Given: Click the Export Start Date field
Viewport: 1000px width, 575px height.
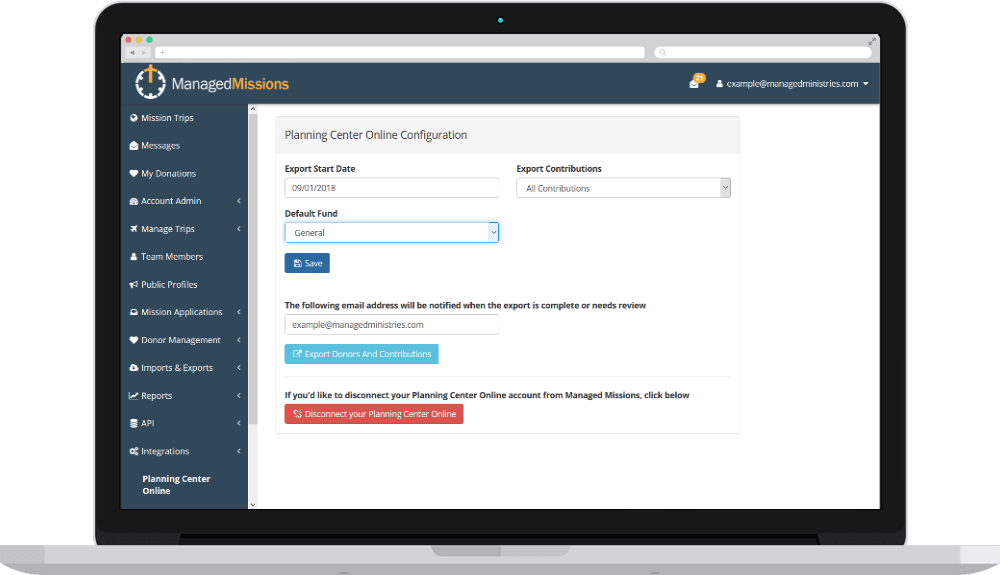Looking at the screenshot, I should pos(392,188).
